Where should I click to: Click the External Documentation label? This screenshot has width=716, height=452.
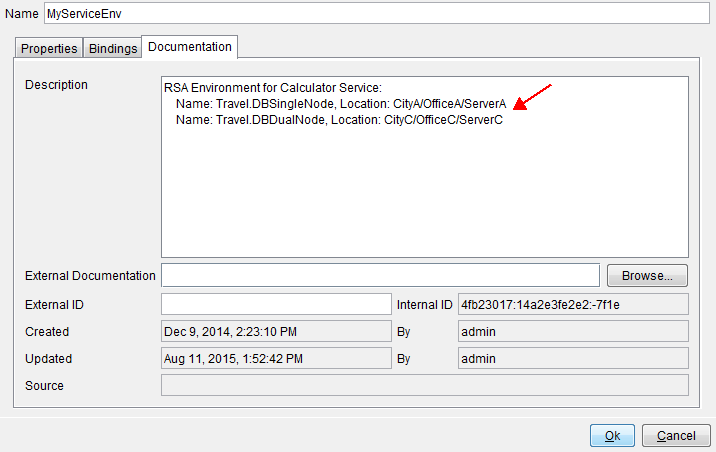point(90,276)
